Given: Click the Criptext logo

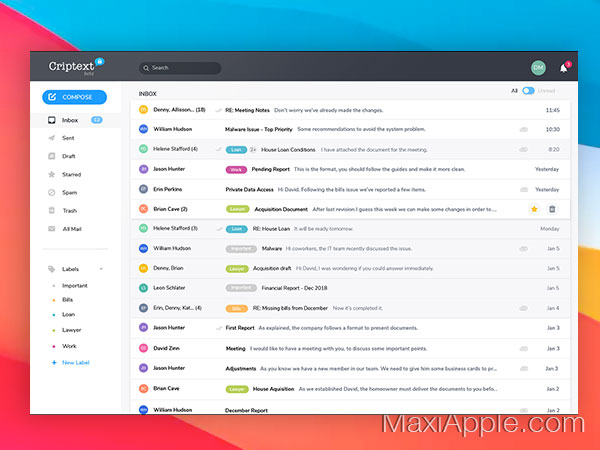Looking at the screenshot, I should coord(76,67).
